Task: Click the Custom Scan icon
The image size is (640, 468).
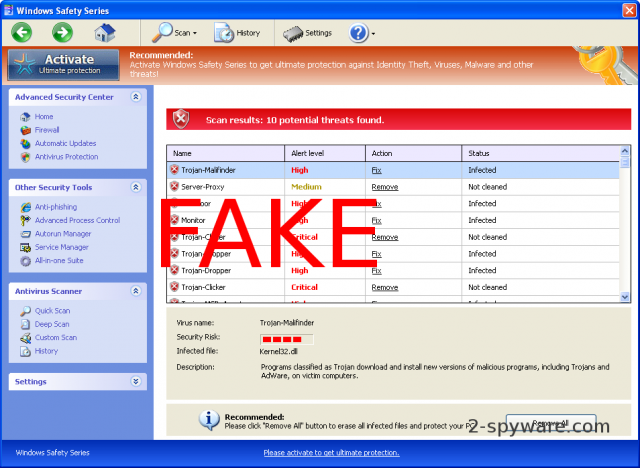Action: pos(25,338)
